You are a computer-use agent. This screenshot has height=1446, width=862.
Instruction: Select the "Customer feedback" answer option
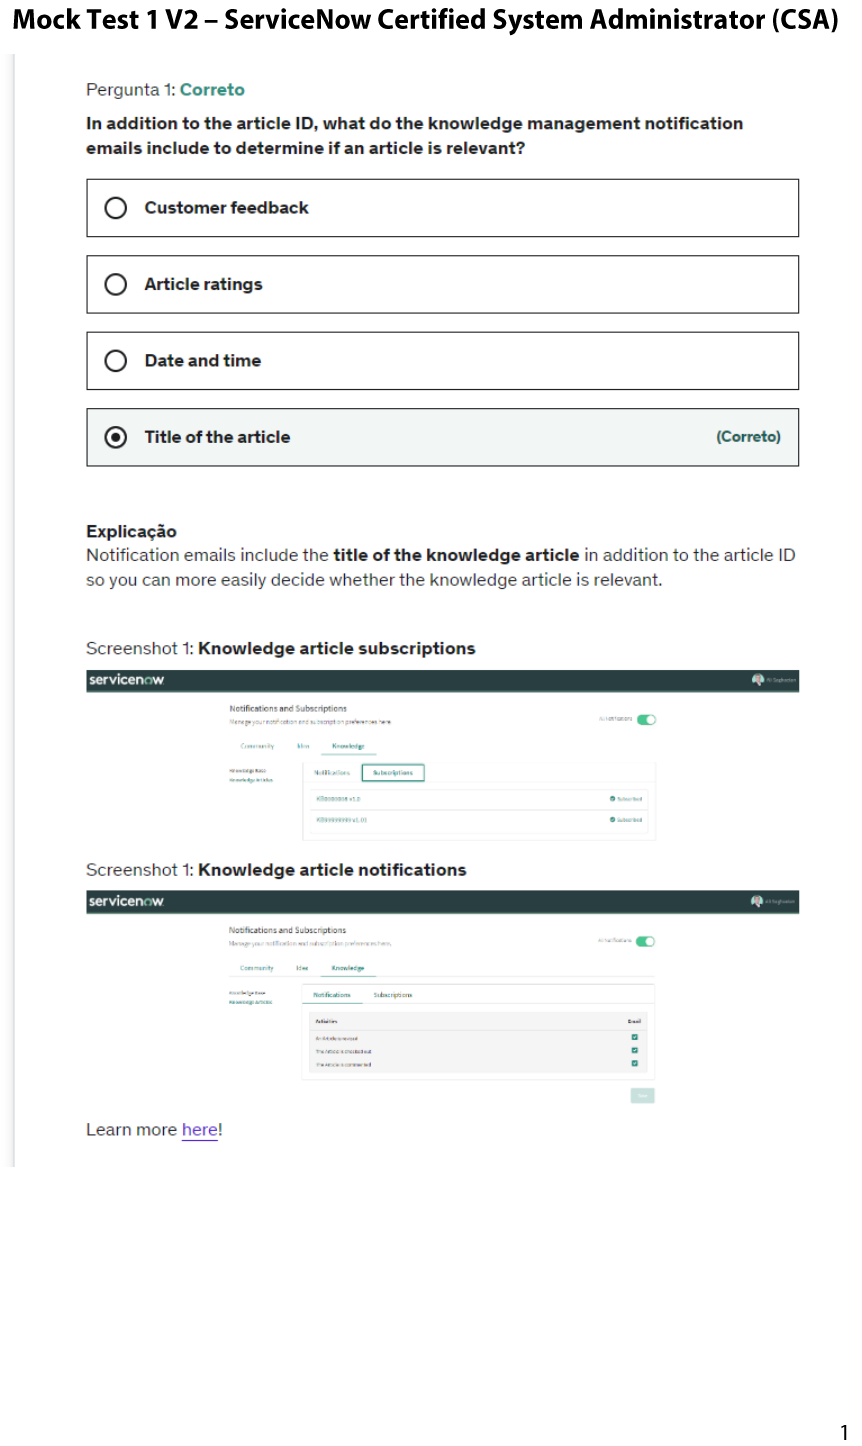116,208
